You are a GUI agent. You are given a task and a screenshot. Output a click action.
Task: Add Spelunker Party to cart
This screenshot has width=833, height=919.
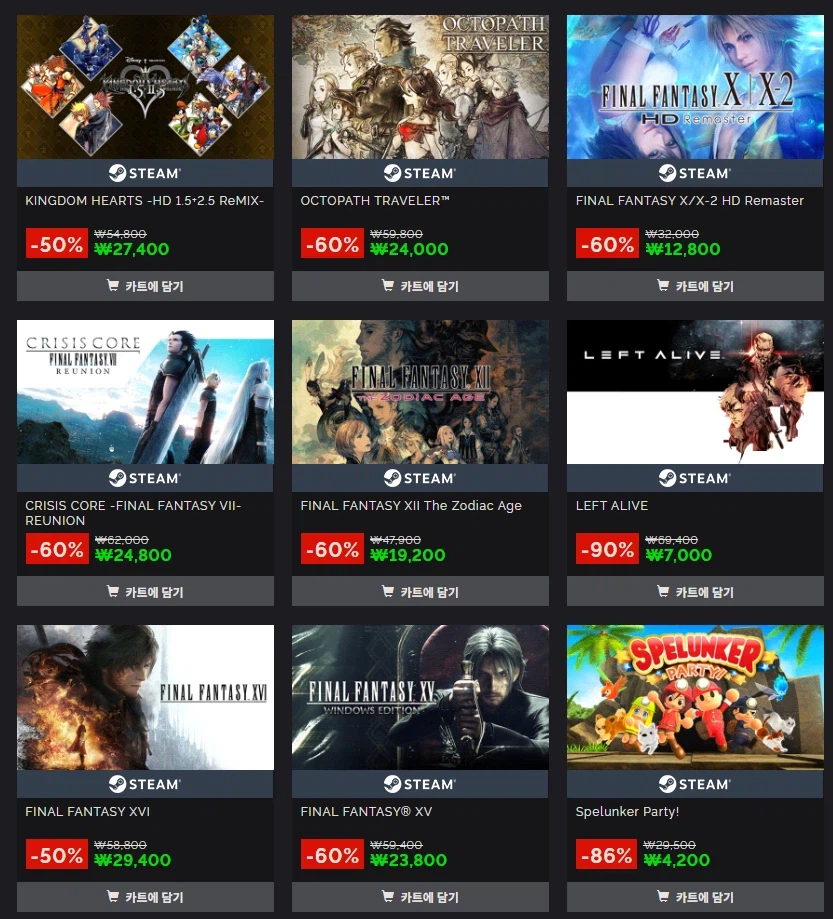point(695,897)
